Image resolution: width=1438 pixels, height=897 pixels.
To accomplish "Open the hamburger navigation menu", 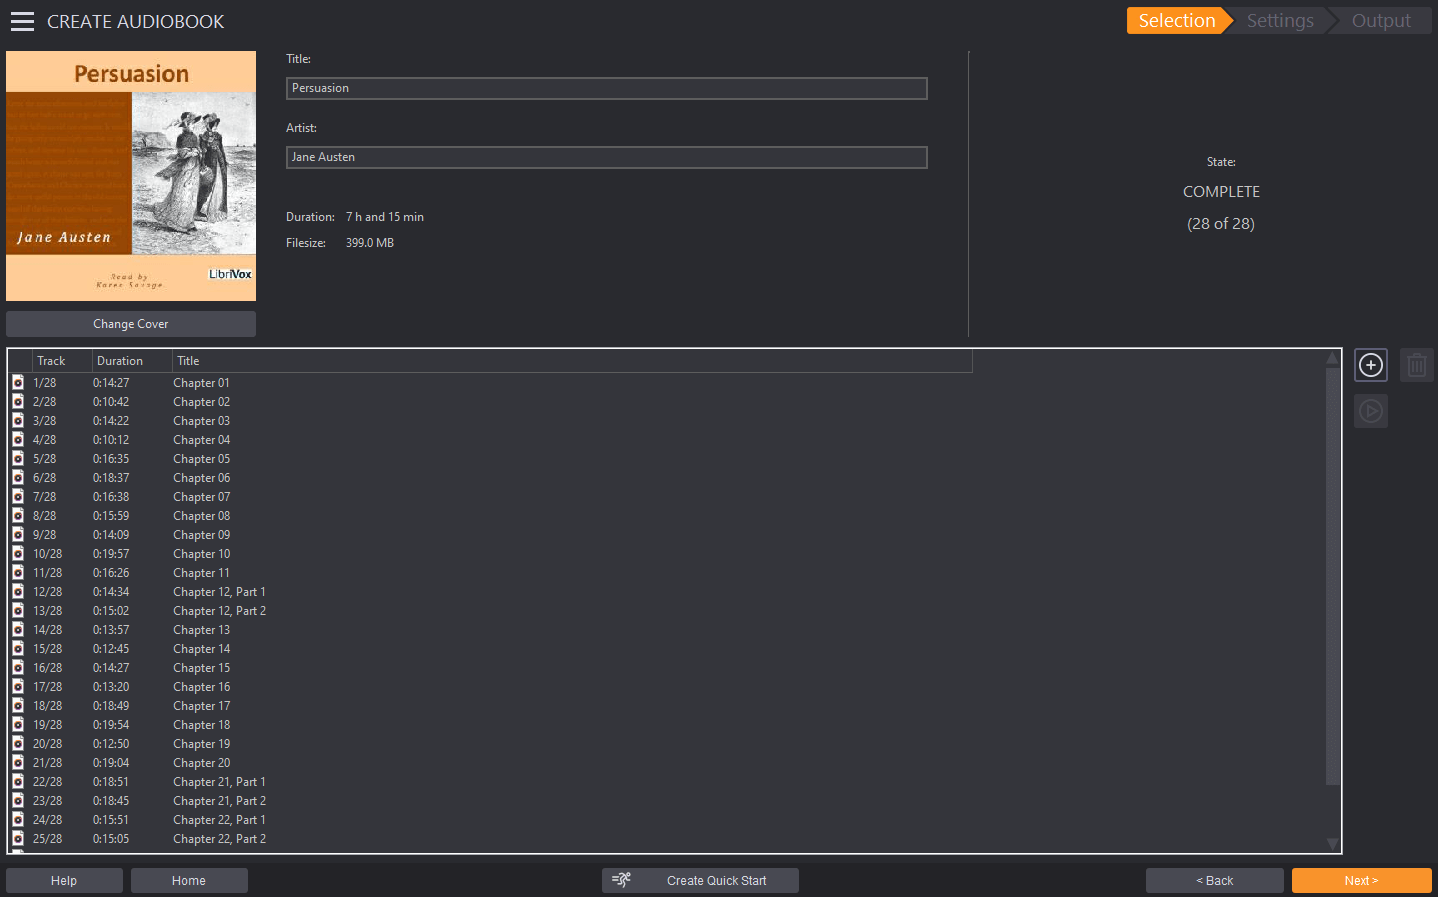I will 22,20.
